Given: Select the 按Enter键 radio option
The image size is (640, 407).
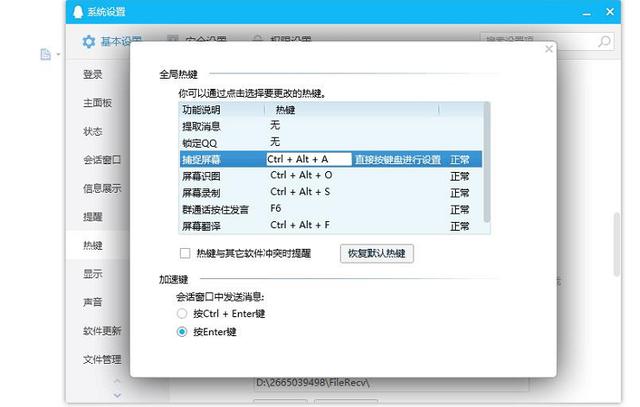Looking at the screenshot, I should coord(182,332).
